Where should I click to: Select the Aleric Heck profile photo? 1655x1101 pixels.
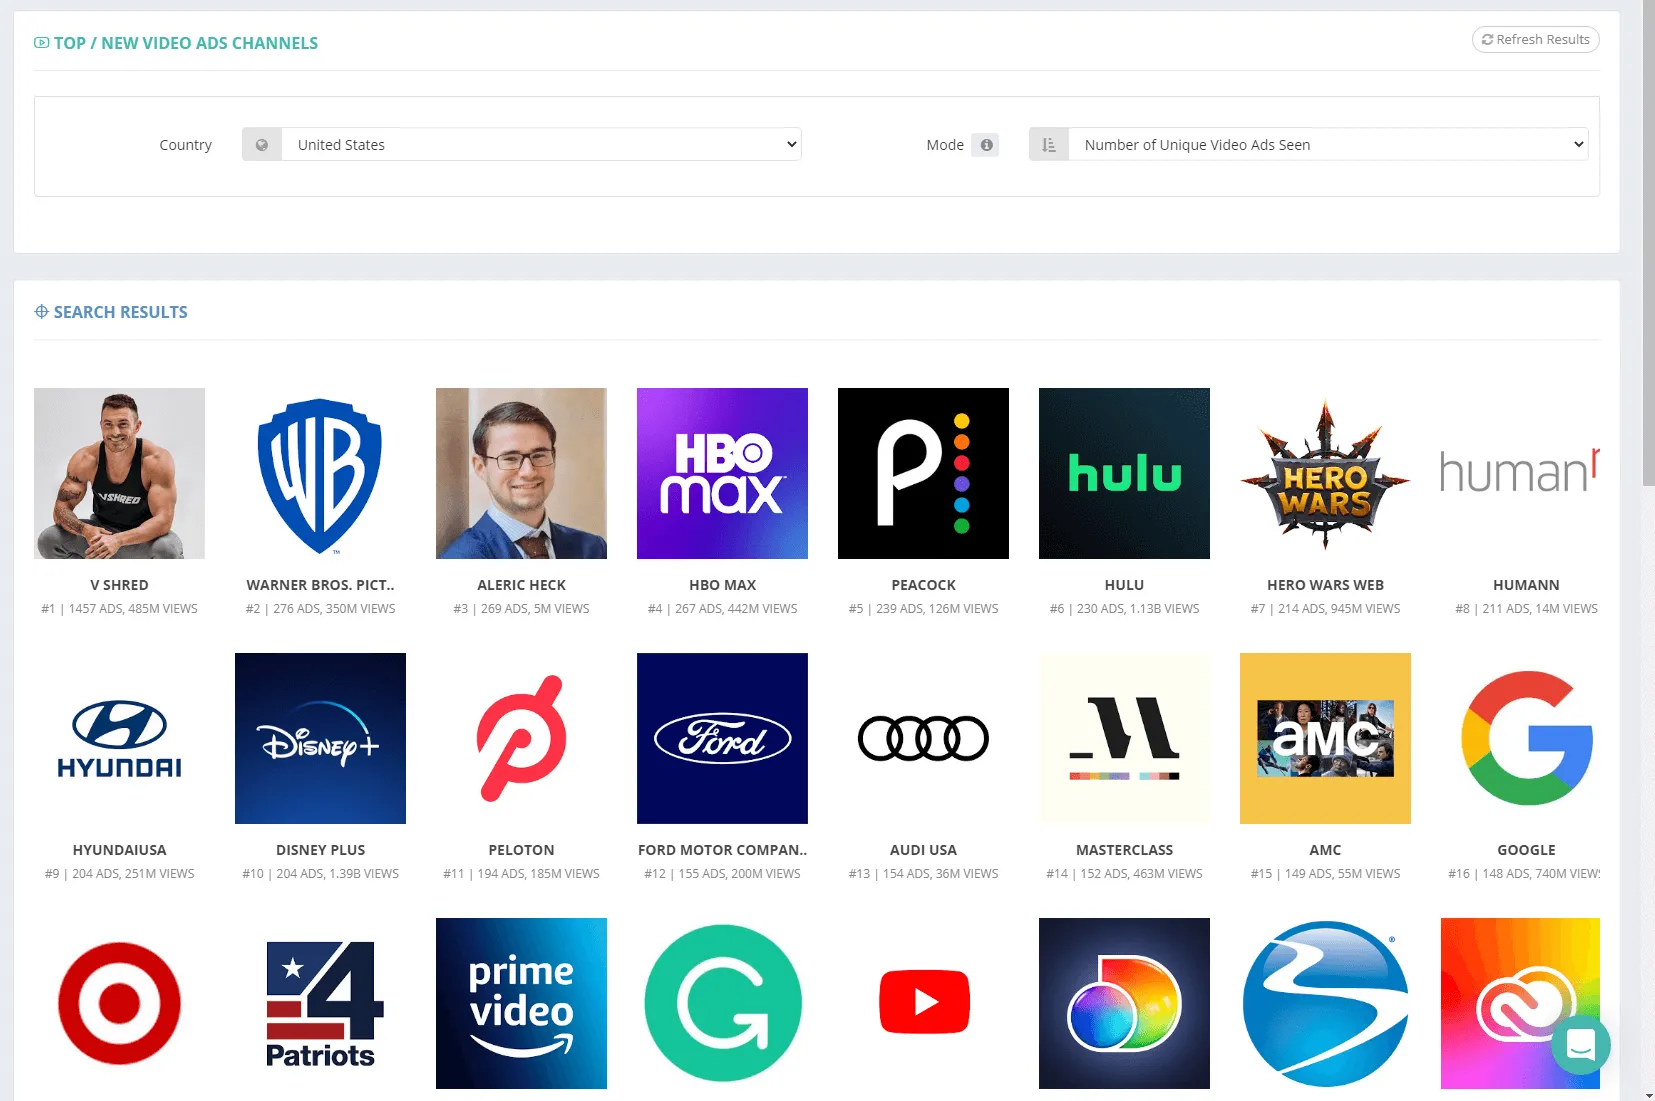(x=521, y=473)
